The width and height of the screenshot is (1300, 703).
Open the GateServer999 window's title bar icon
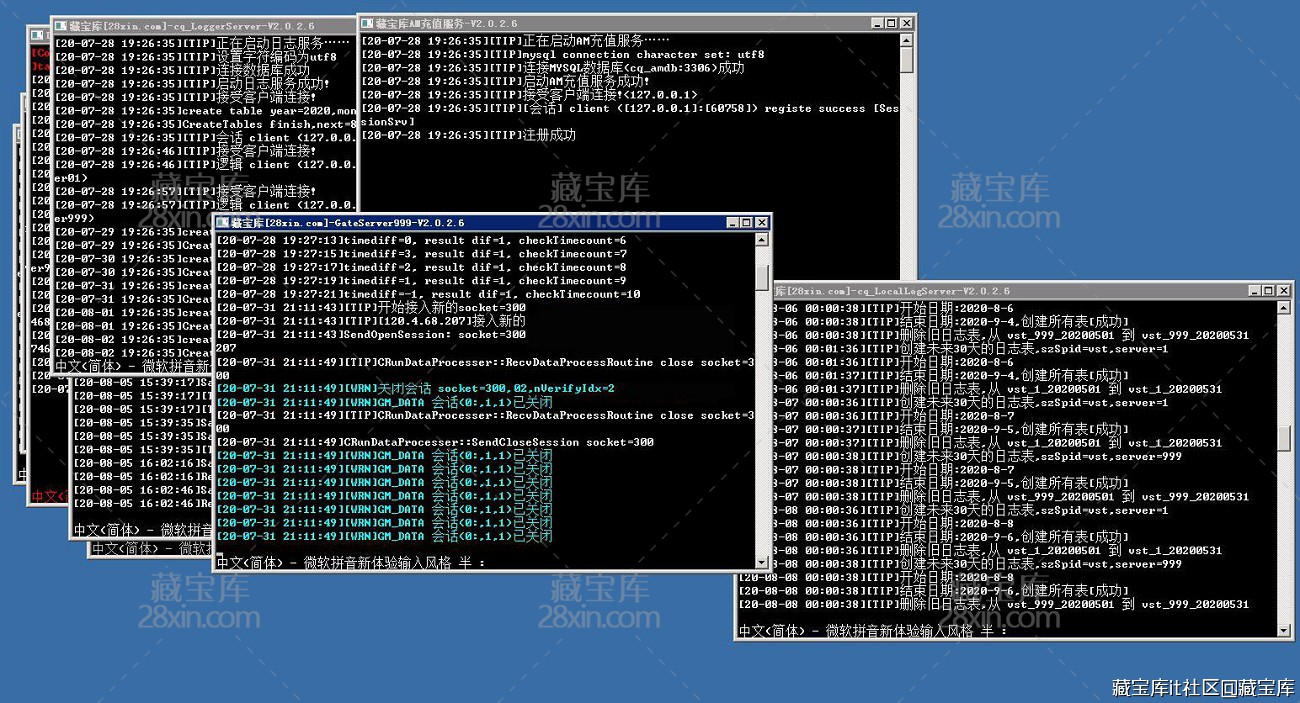[x=223, y=222]
